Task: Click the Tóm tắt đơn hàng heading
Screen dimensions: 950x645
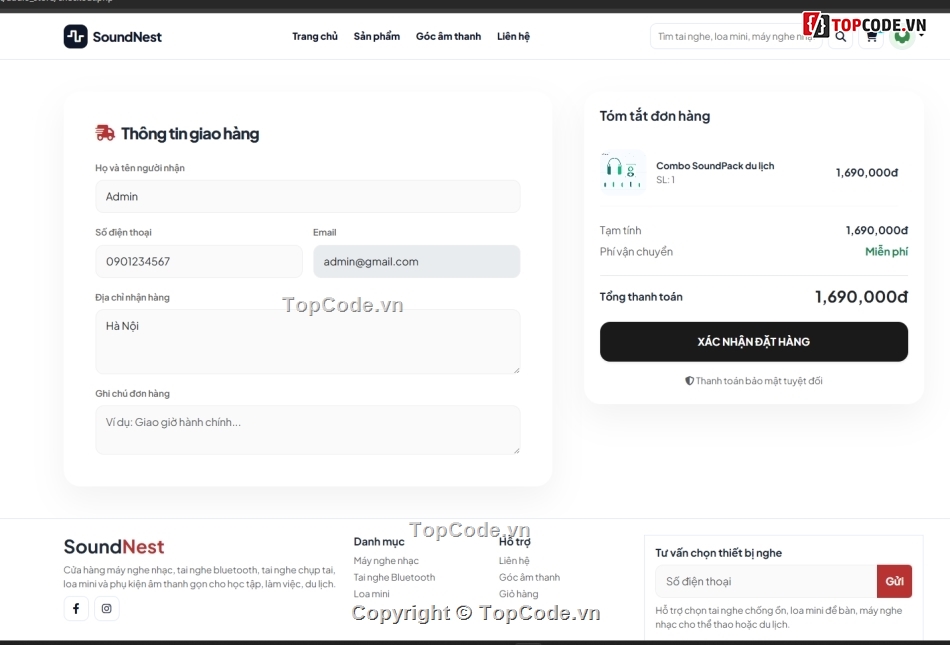Action: (x=655, y=116)
